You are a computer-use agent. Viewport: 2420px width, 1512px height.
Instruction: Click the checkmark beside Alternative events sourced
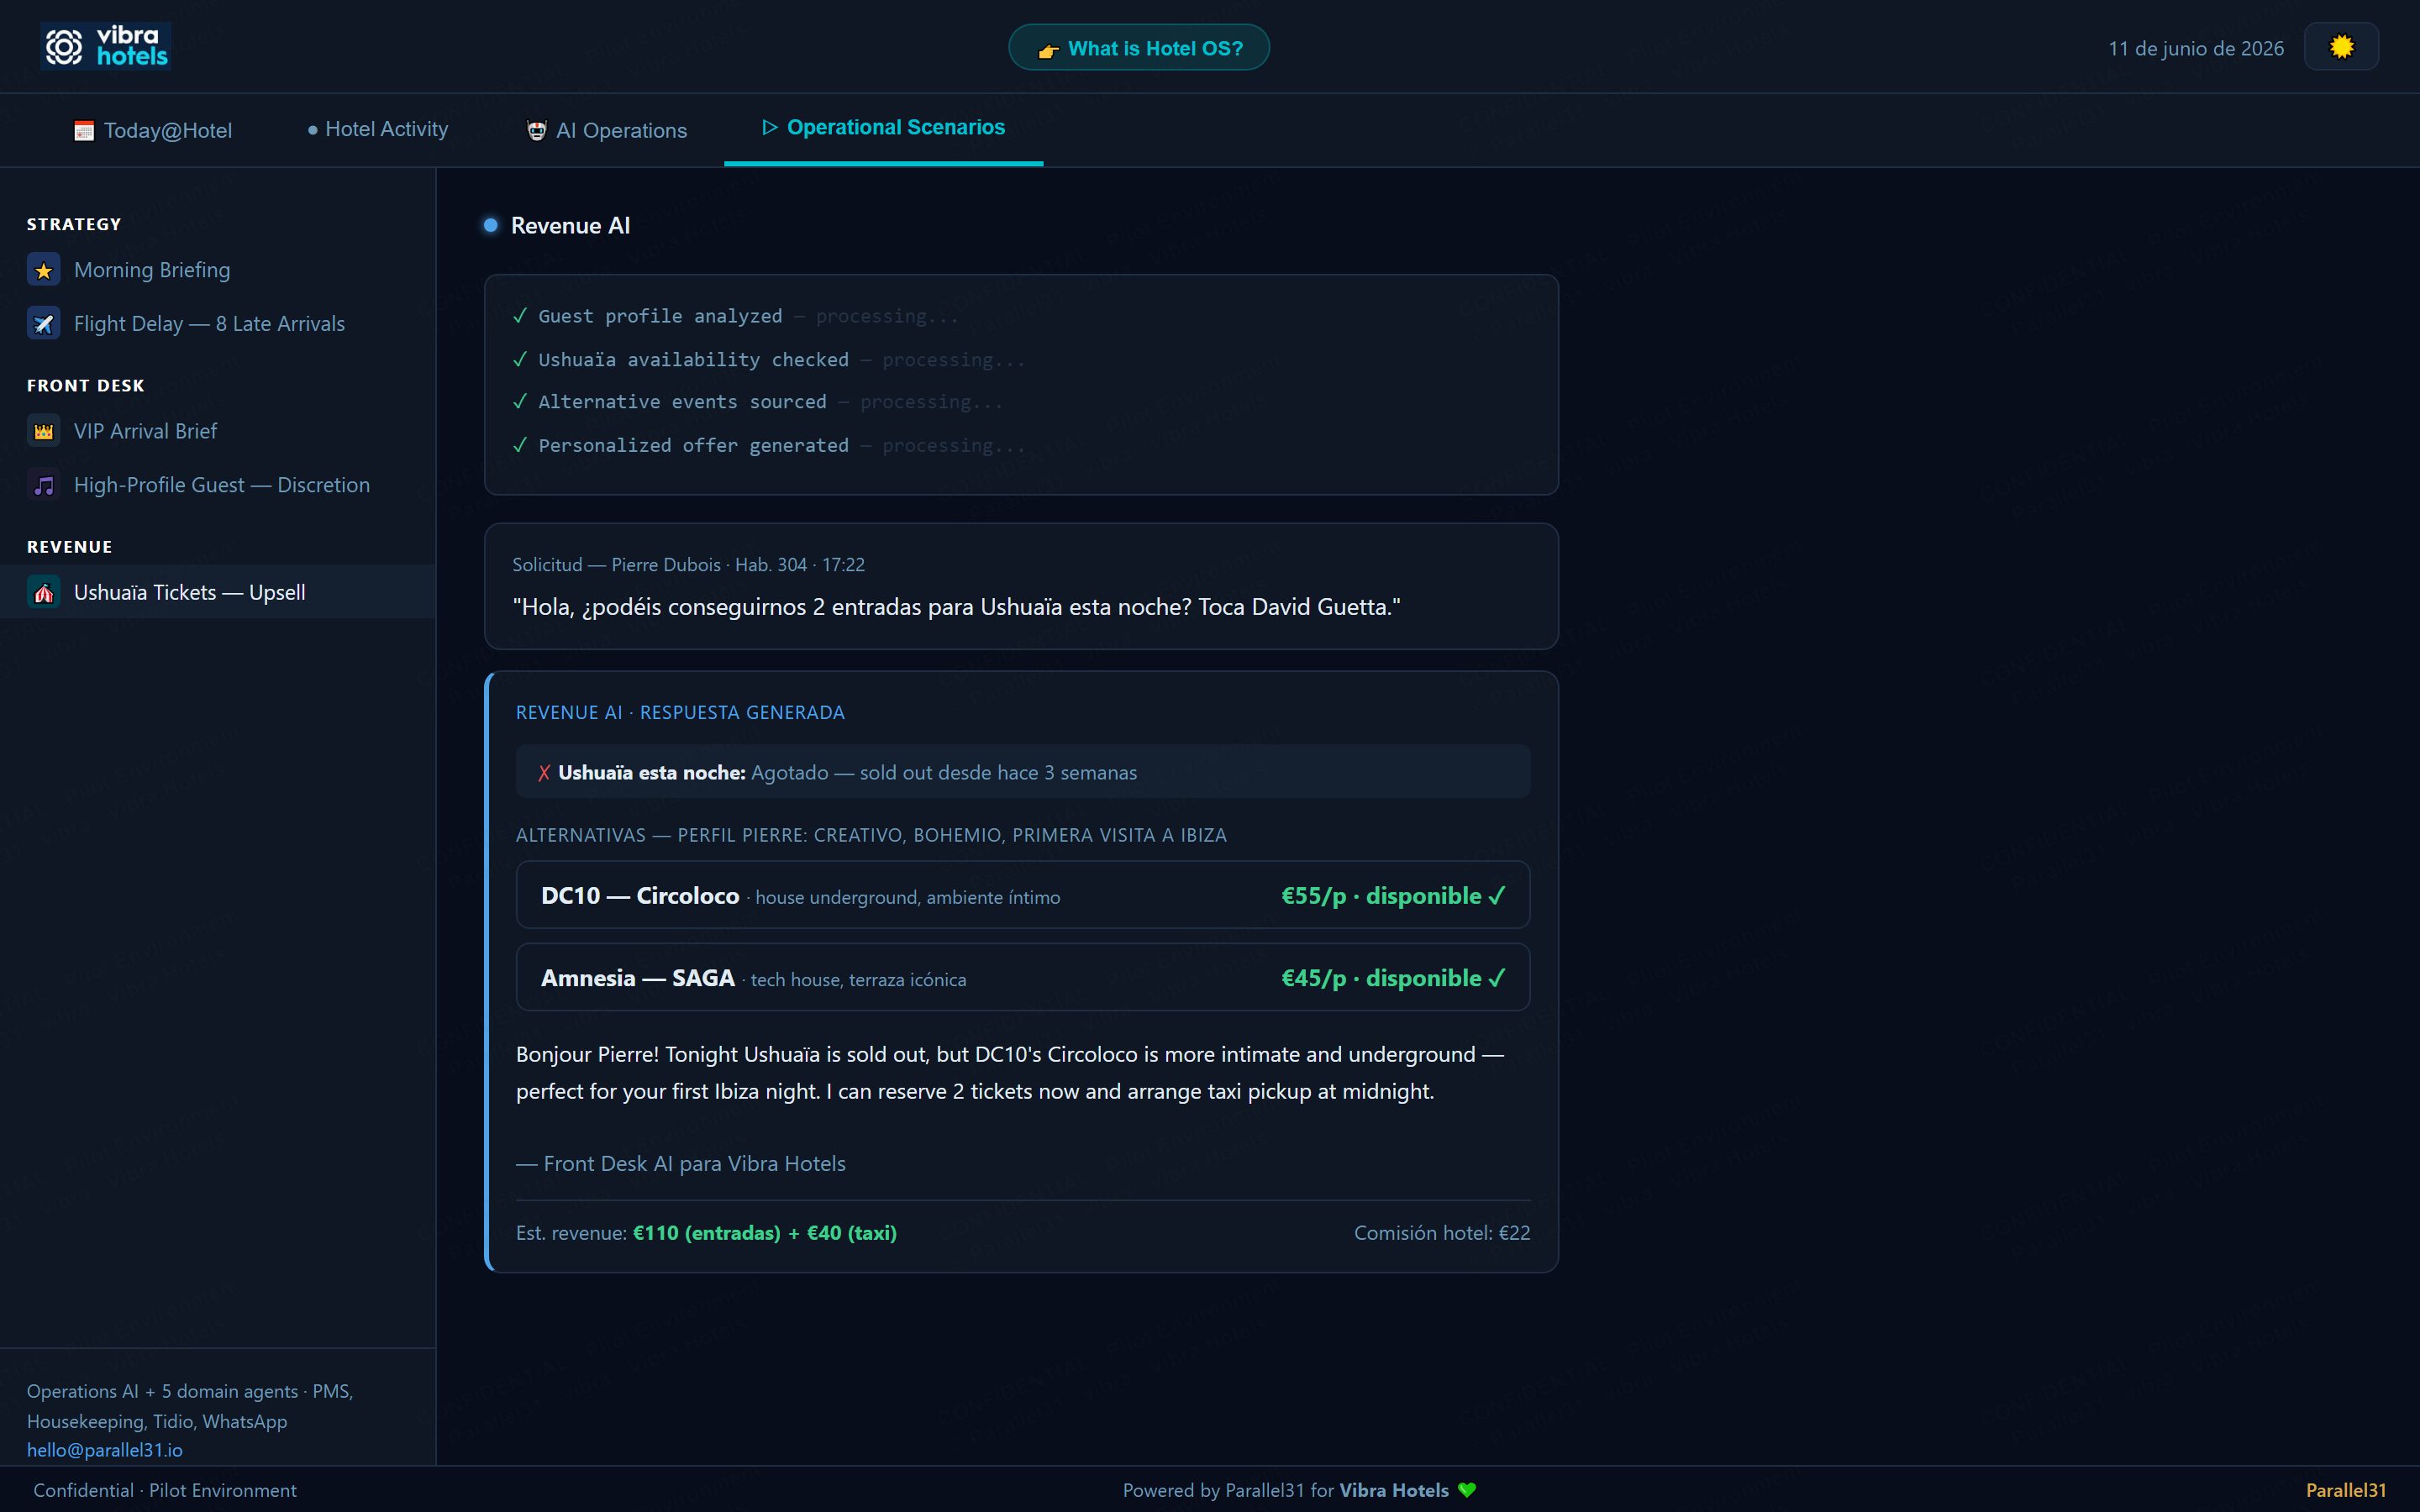click(520, 402)
